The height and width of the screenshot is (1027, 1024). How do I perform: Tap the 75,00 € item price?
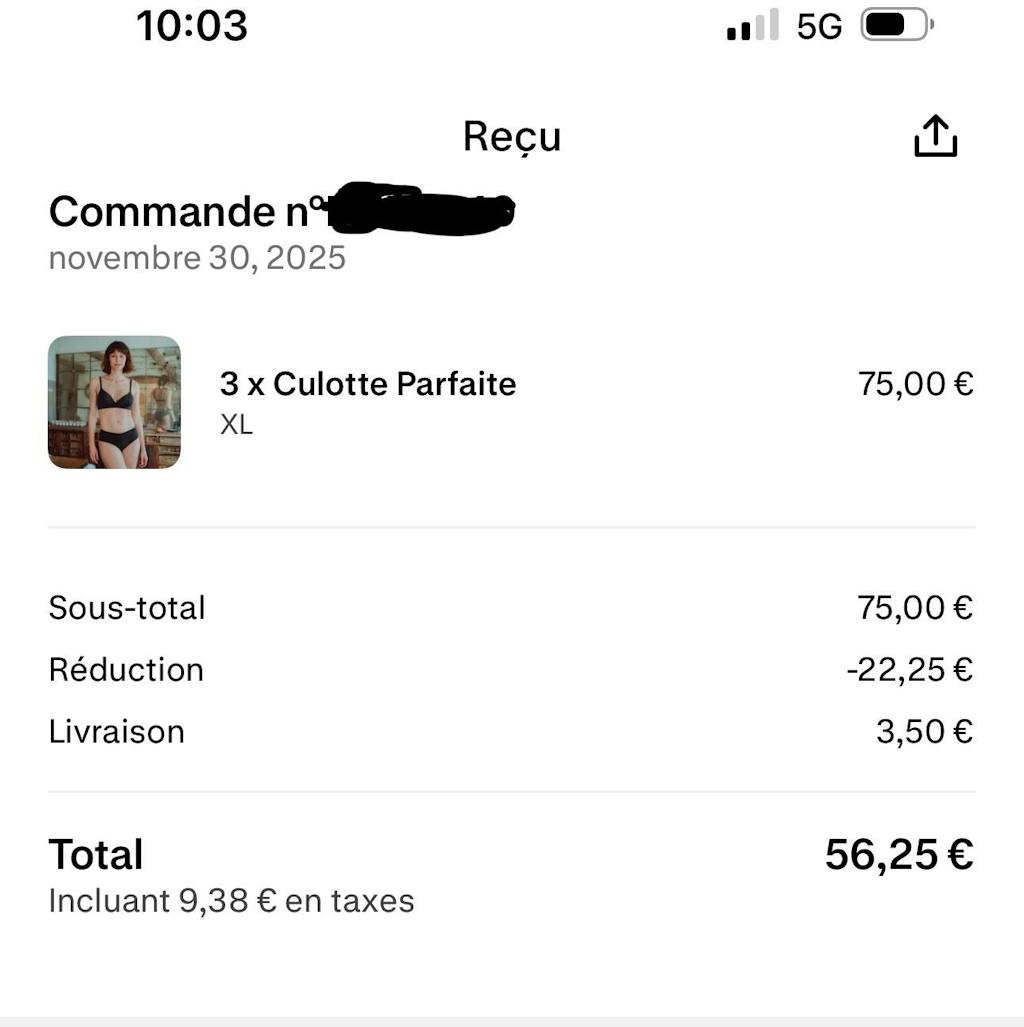click(915, 384)
